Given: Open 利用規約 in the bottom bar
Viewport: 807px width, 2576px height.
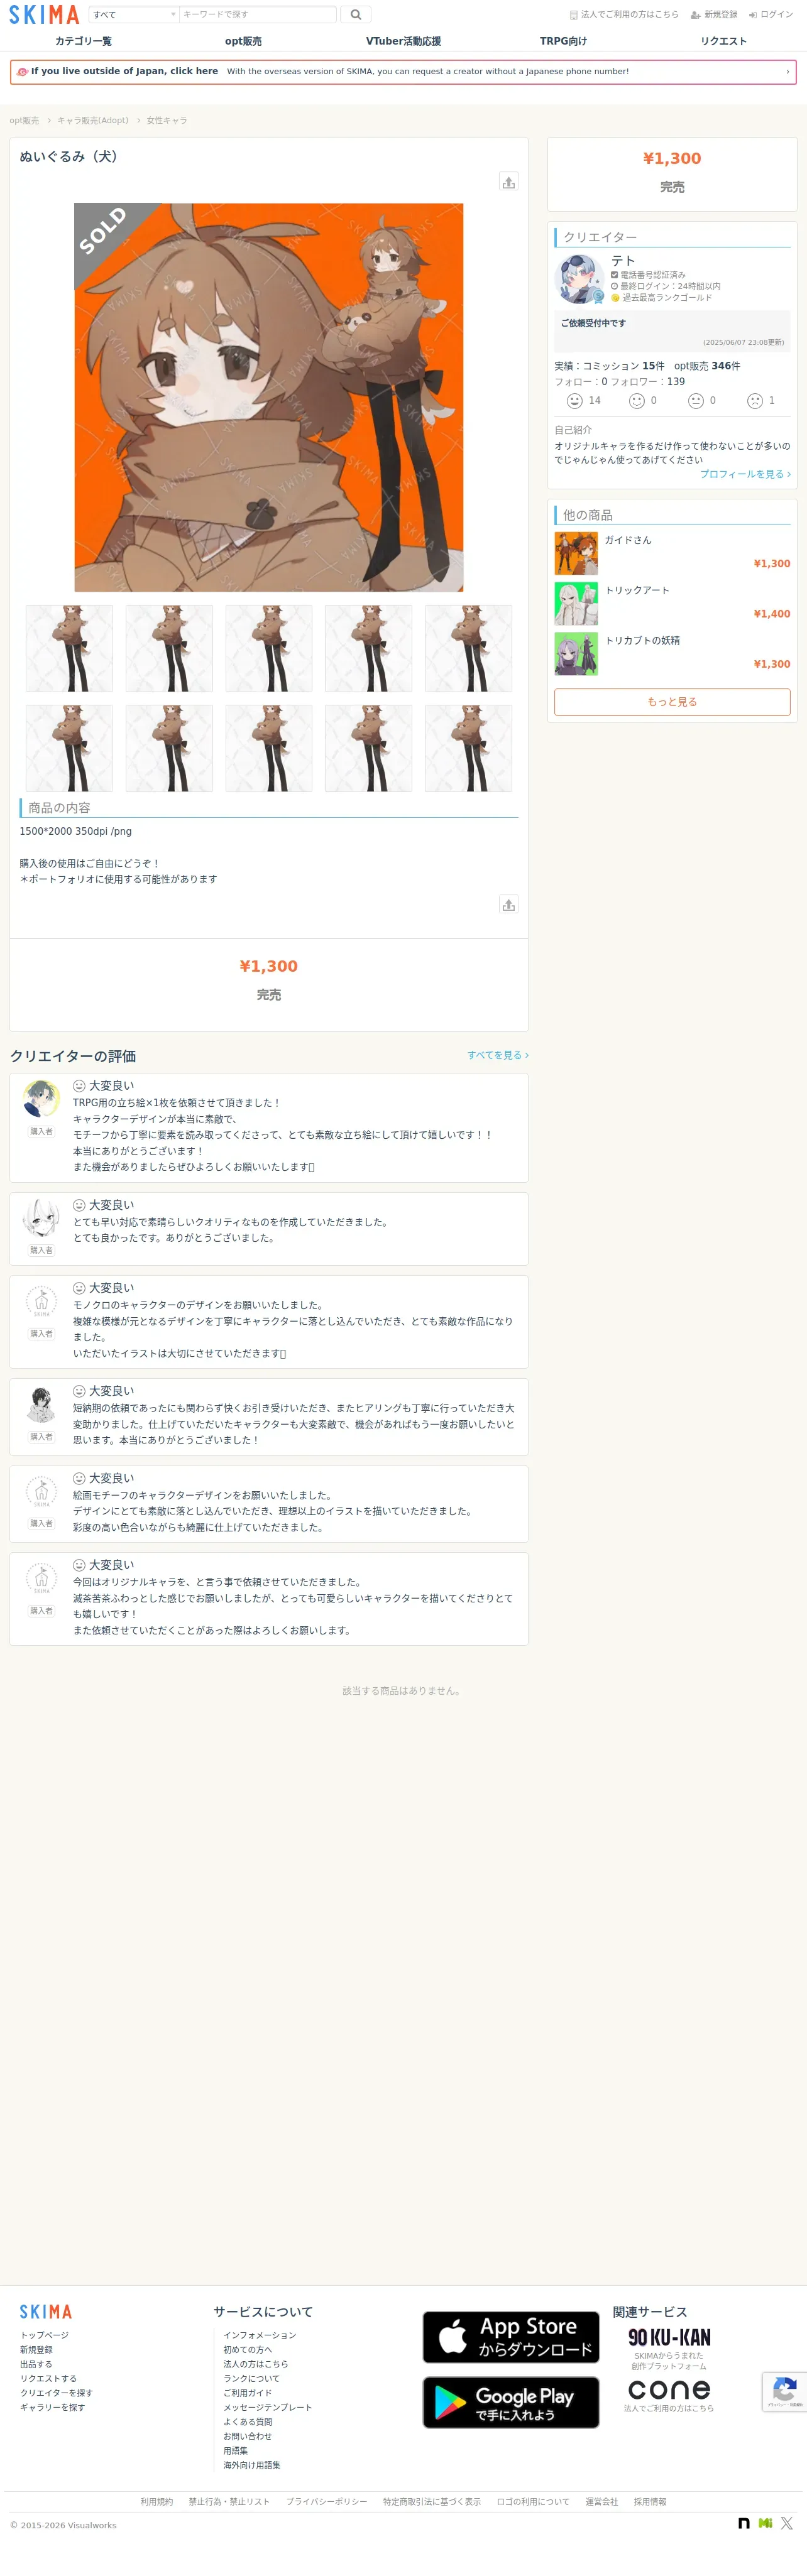Looking at the screenshot, I should click(157, 2502).
